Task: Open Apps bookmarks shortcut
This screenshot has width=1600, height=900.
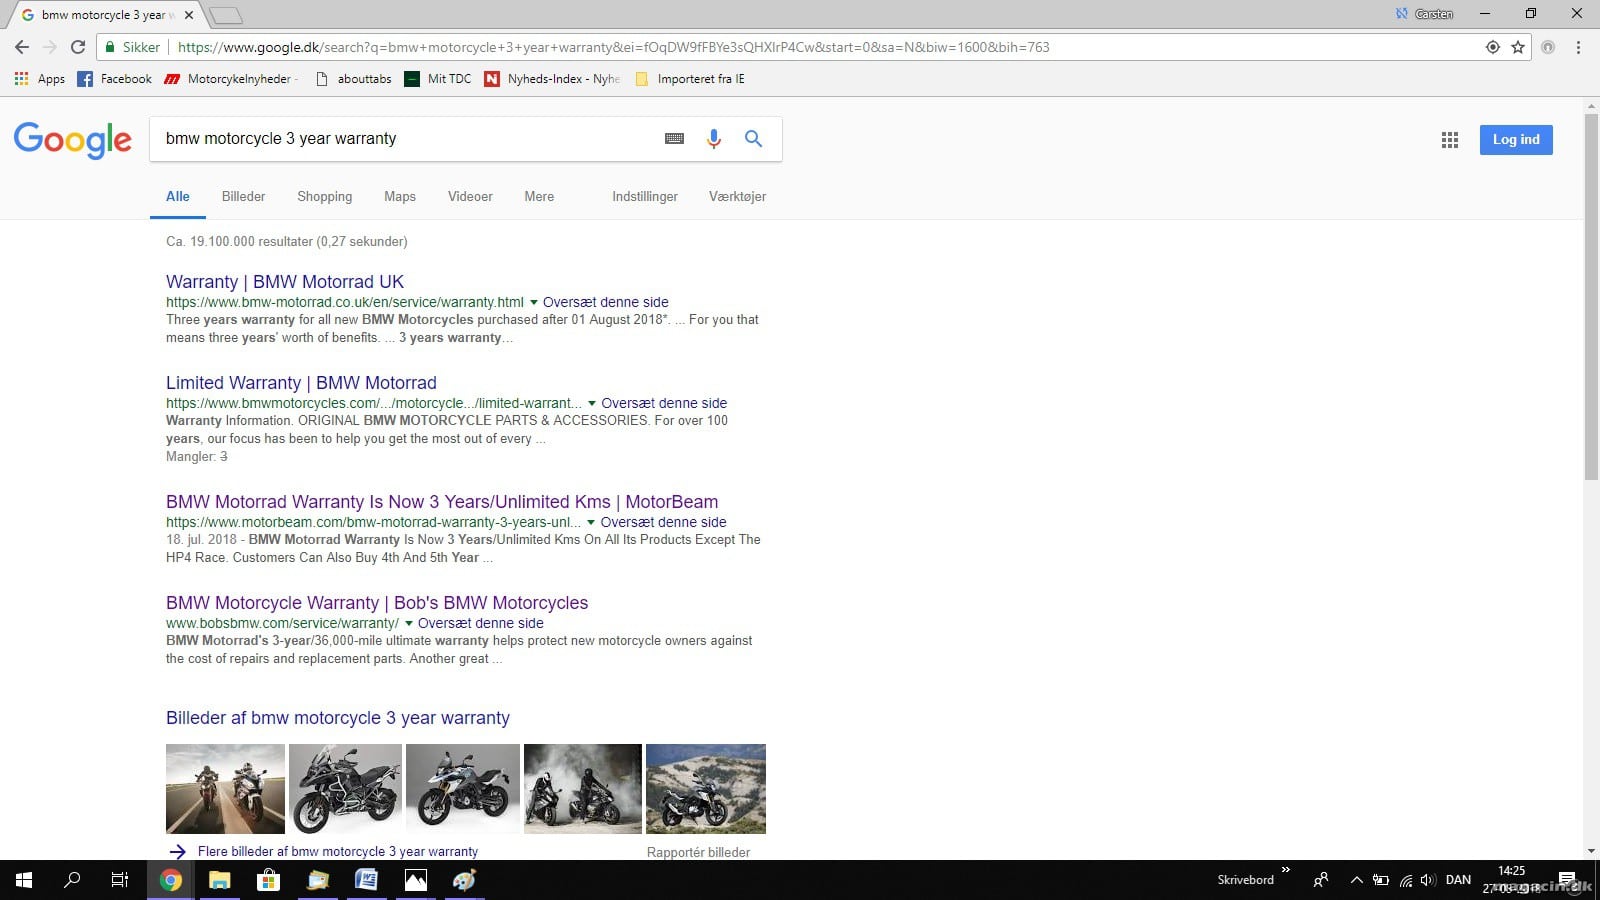Action: coord(40,79)
